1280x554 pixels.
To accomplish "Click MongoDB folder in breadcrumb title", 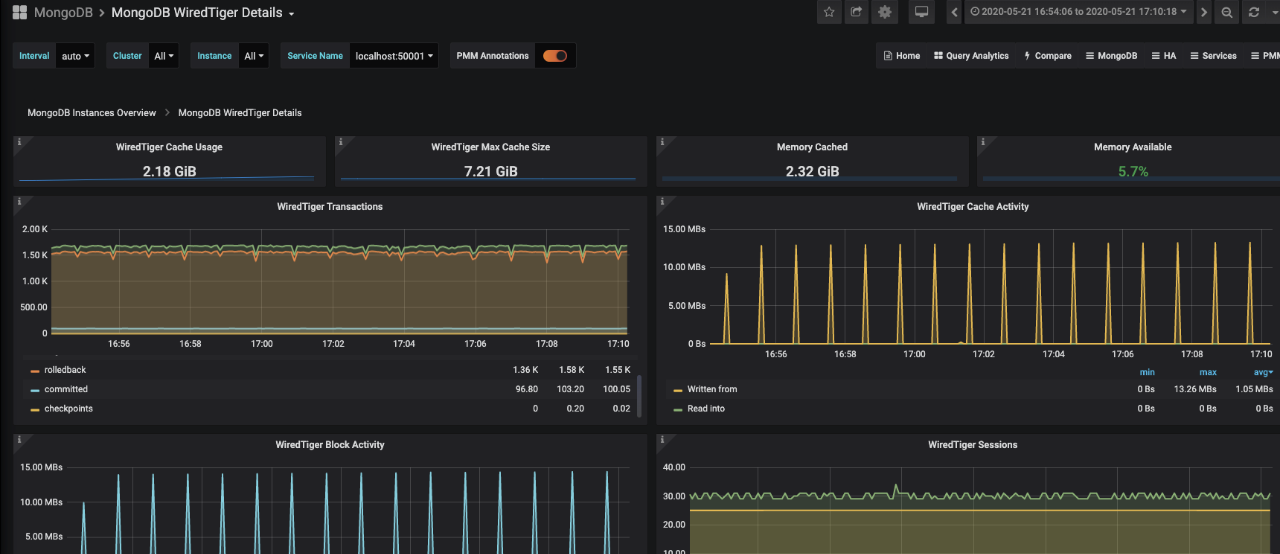I will tap(65, 13).
